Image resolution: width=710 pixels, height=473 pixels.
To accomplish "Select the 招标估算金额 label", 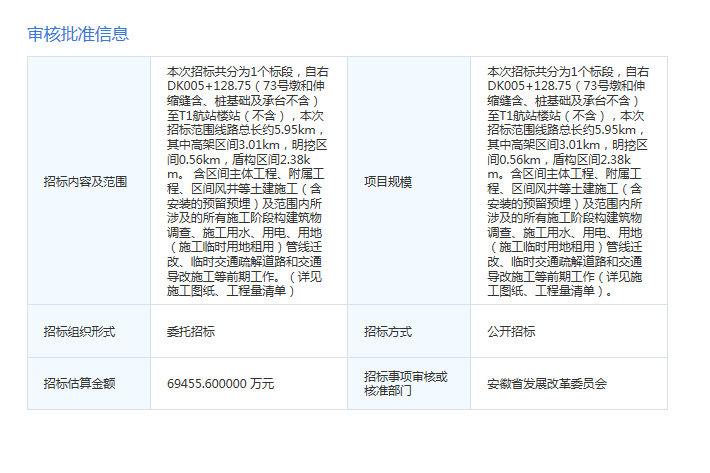I will click(x=79, y=383).
